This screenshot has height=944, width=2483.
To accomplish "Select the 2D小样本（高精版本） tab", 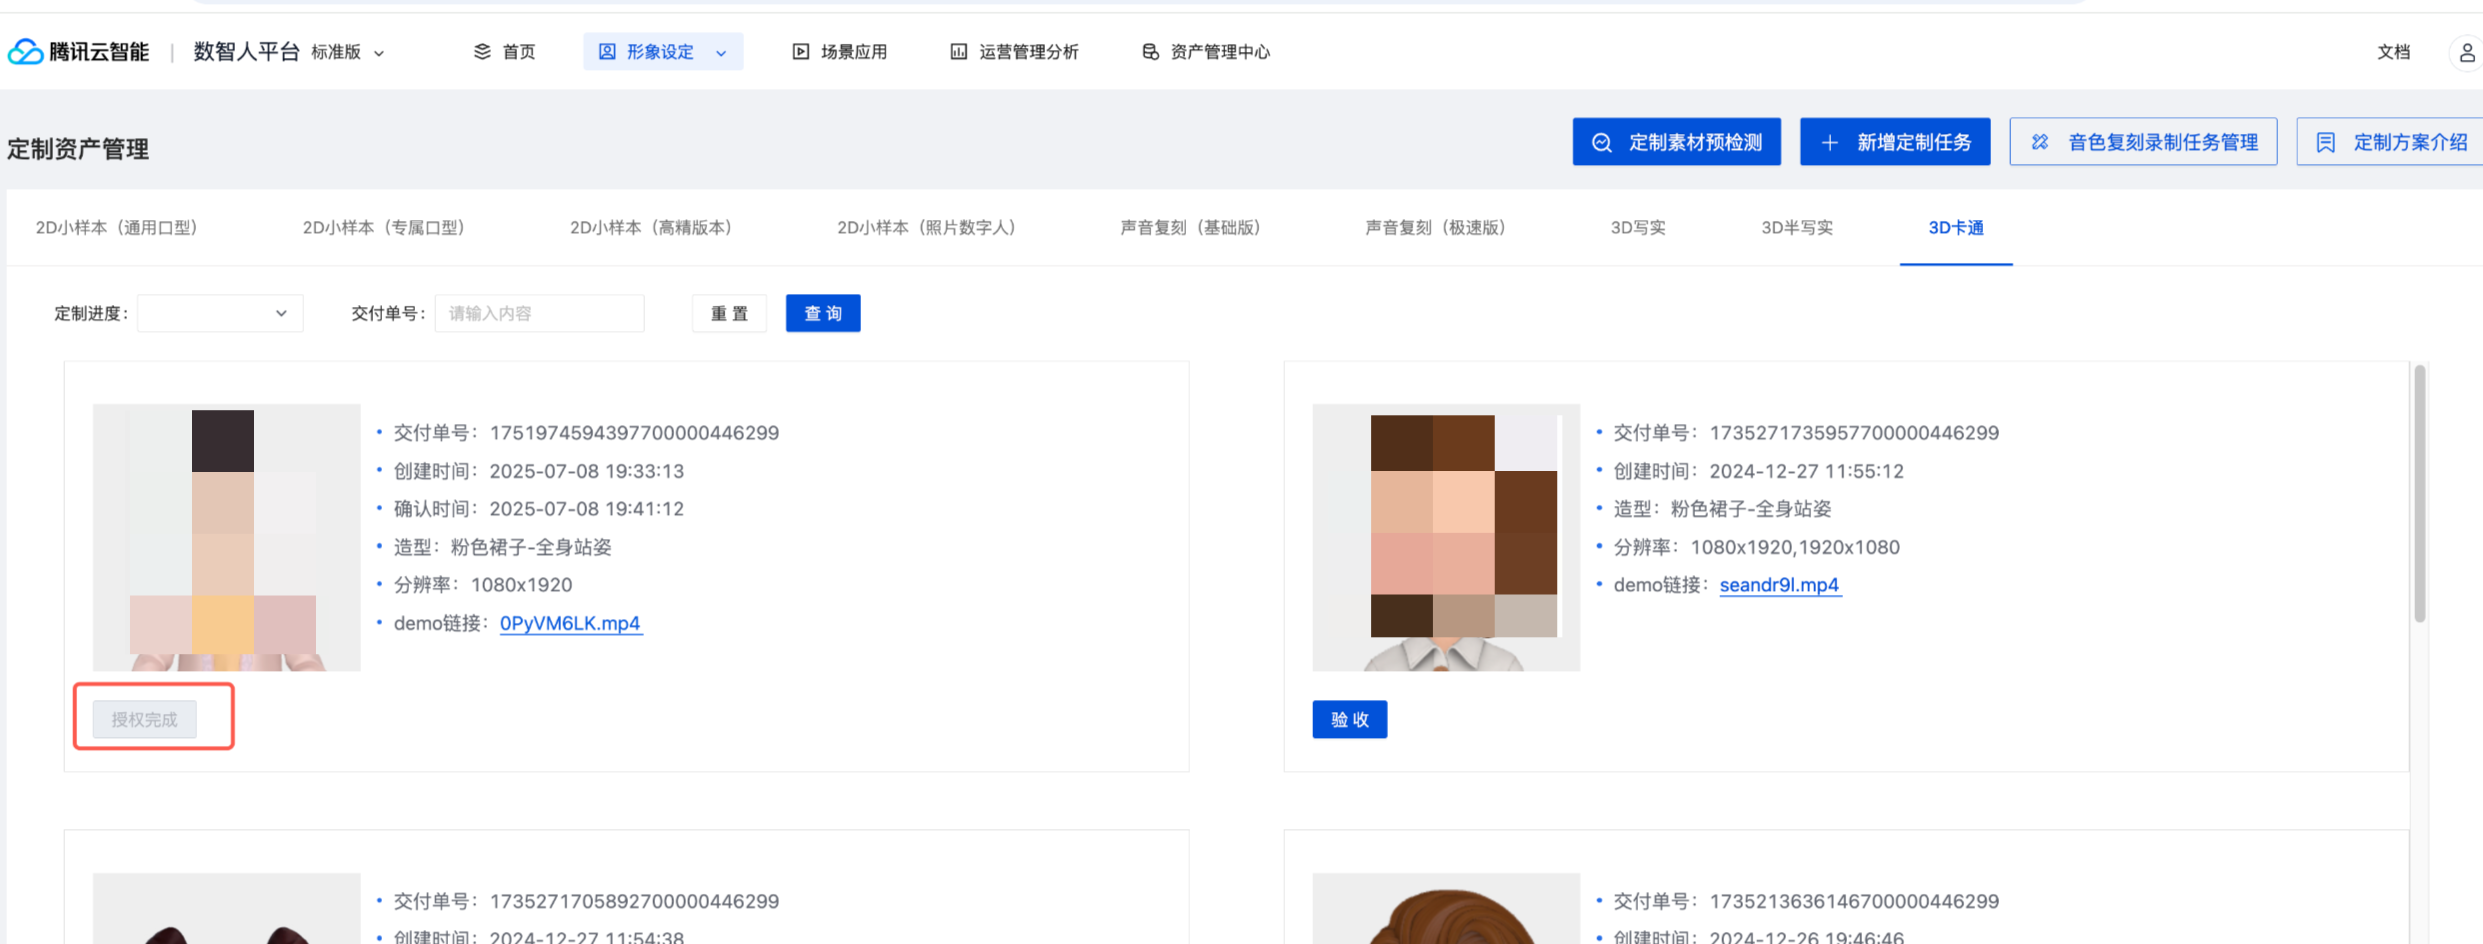I will coord(651,228).
